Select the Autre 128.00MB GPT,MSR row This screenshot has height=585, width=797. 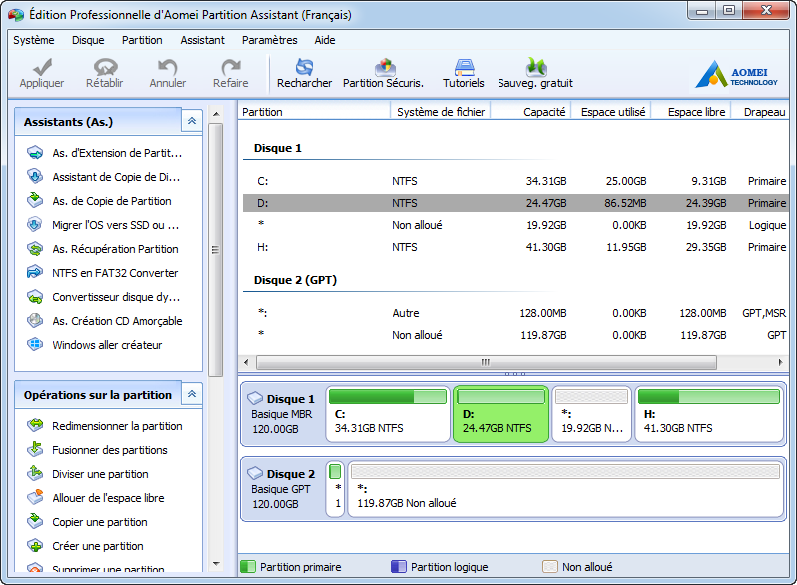tap(514, 313)
